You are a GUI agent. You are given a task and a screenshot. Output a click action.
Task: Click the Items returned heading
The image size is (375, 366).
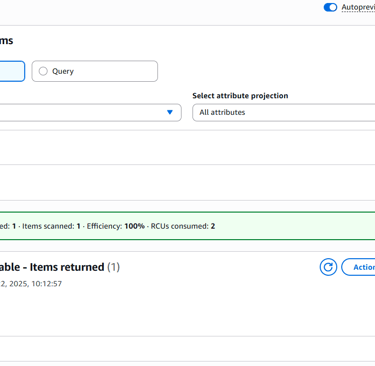click(67, 267)
